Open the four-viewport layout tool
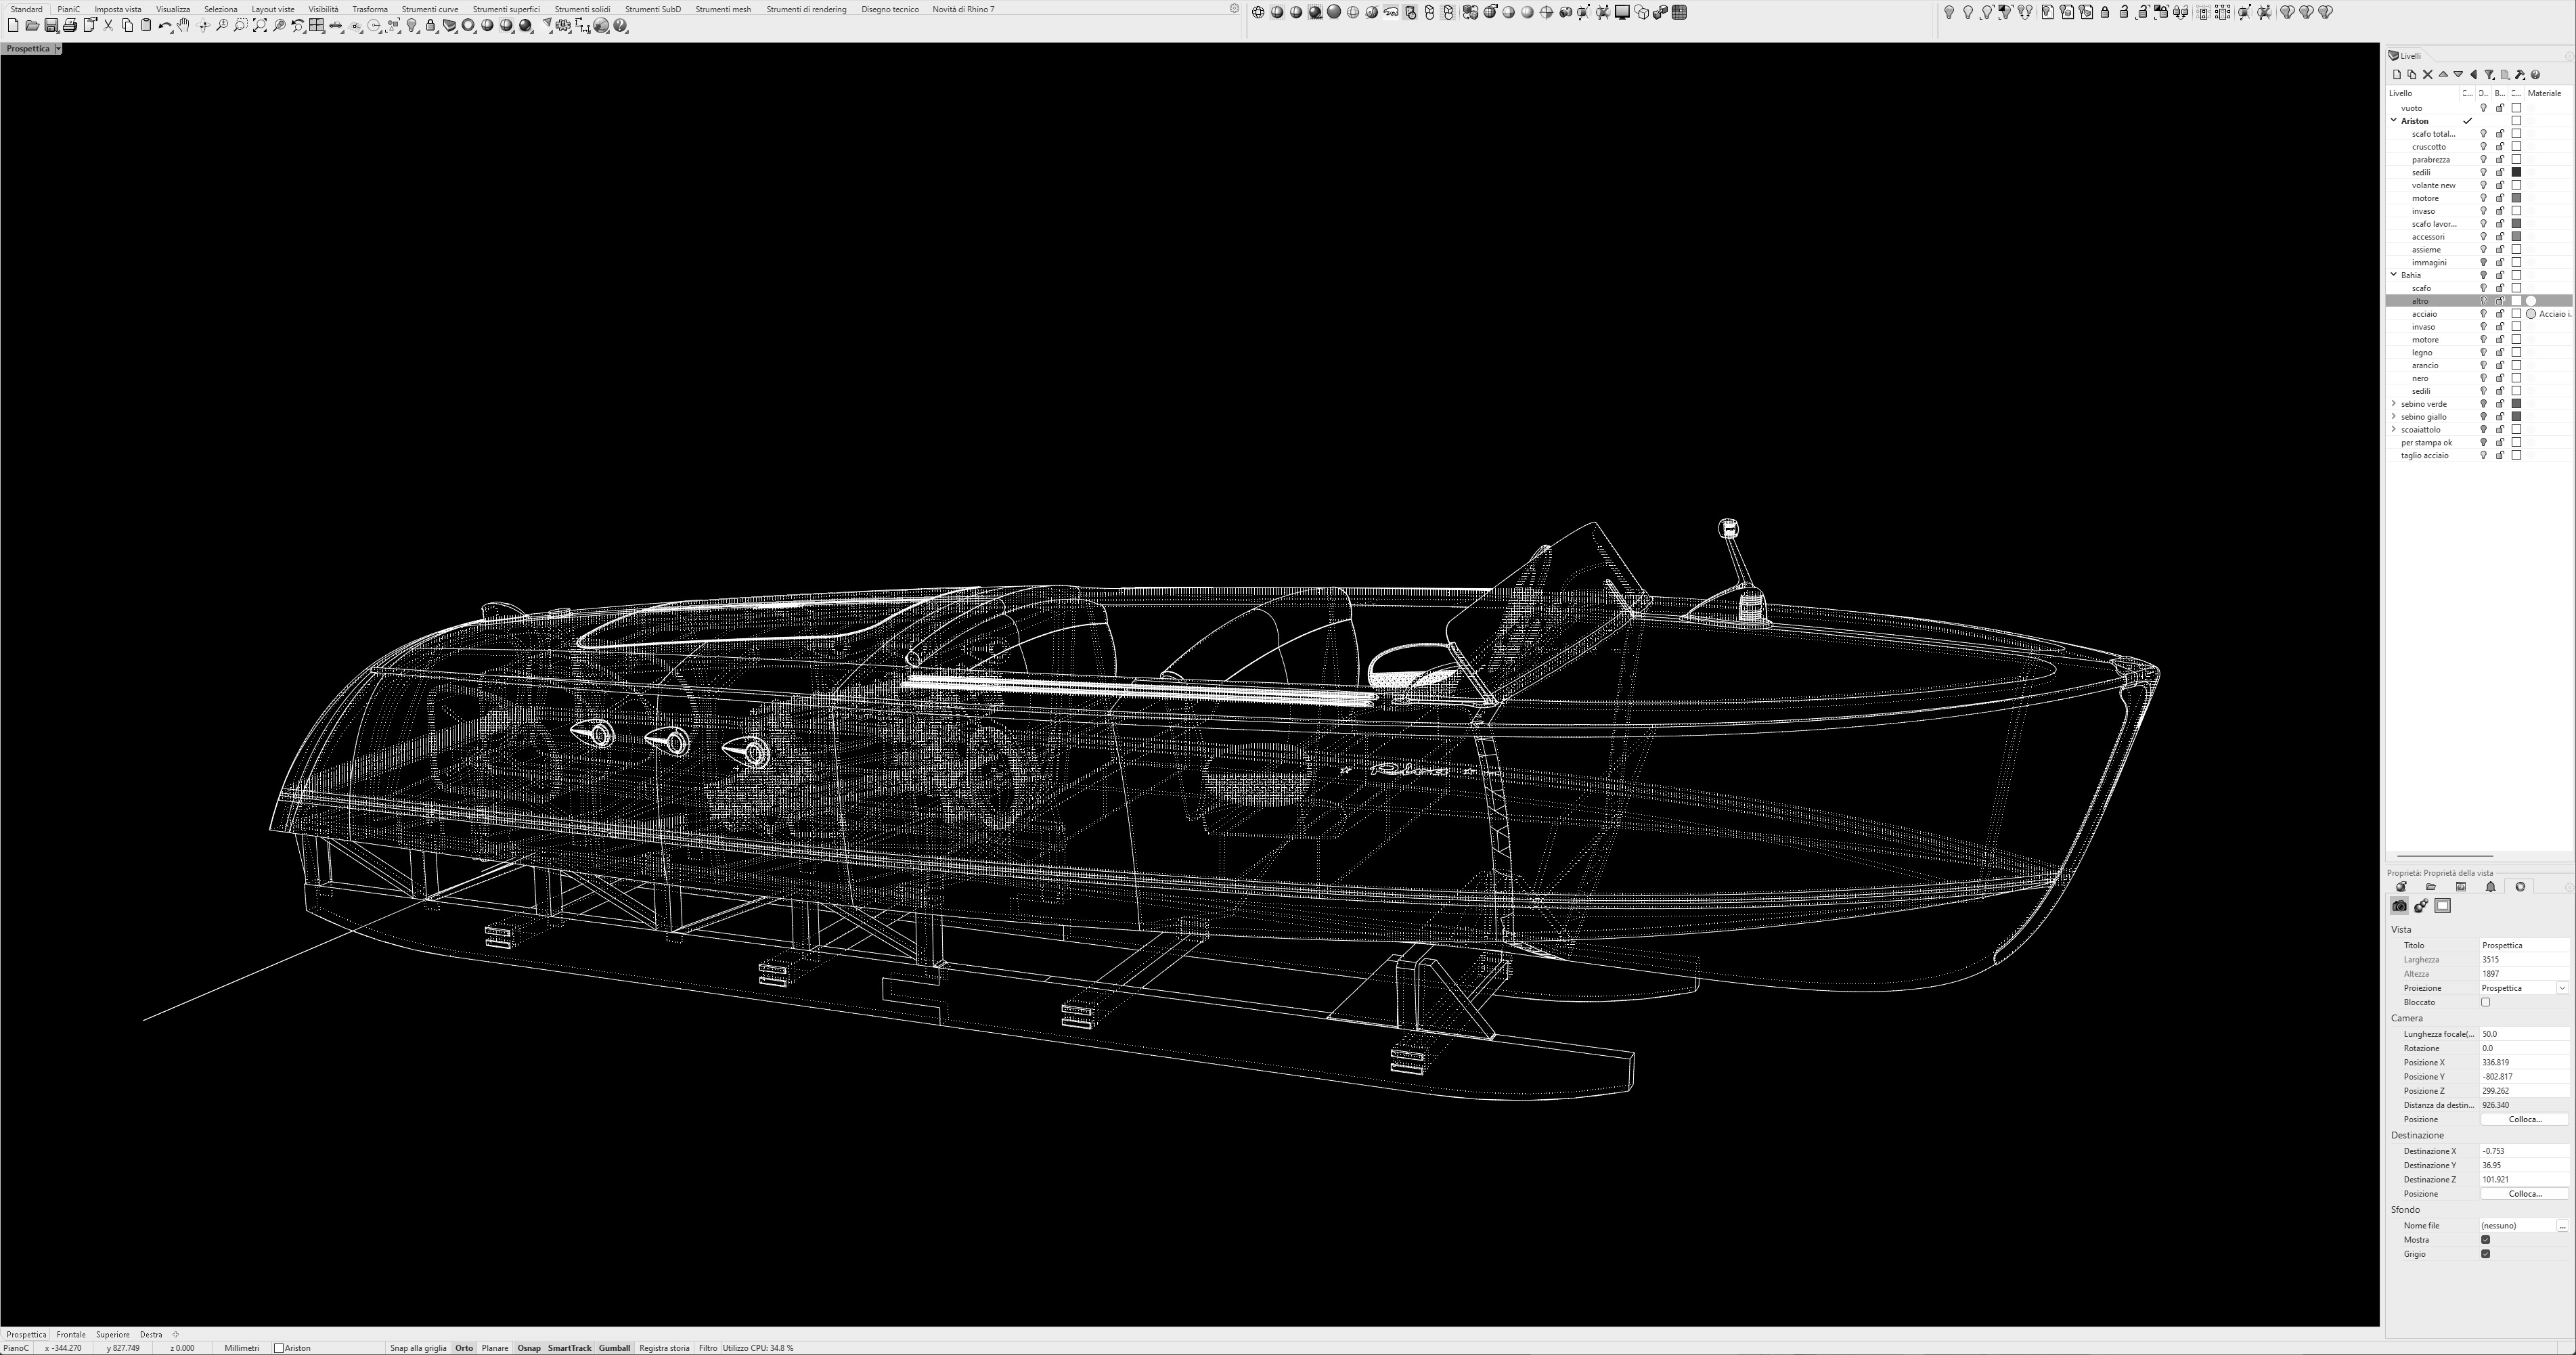 316,26
